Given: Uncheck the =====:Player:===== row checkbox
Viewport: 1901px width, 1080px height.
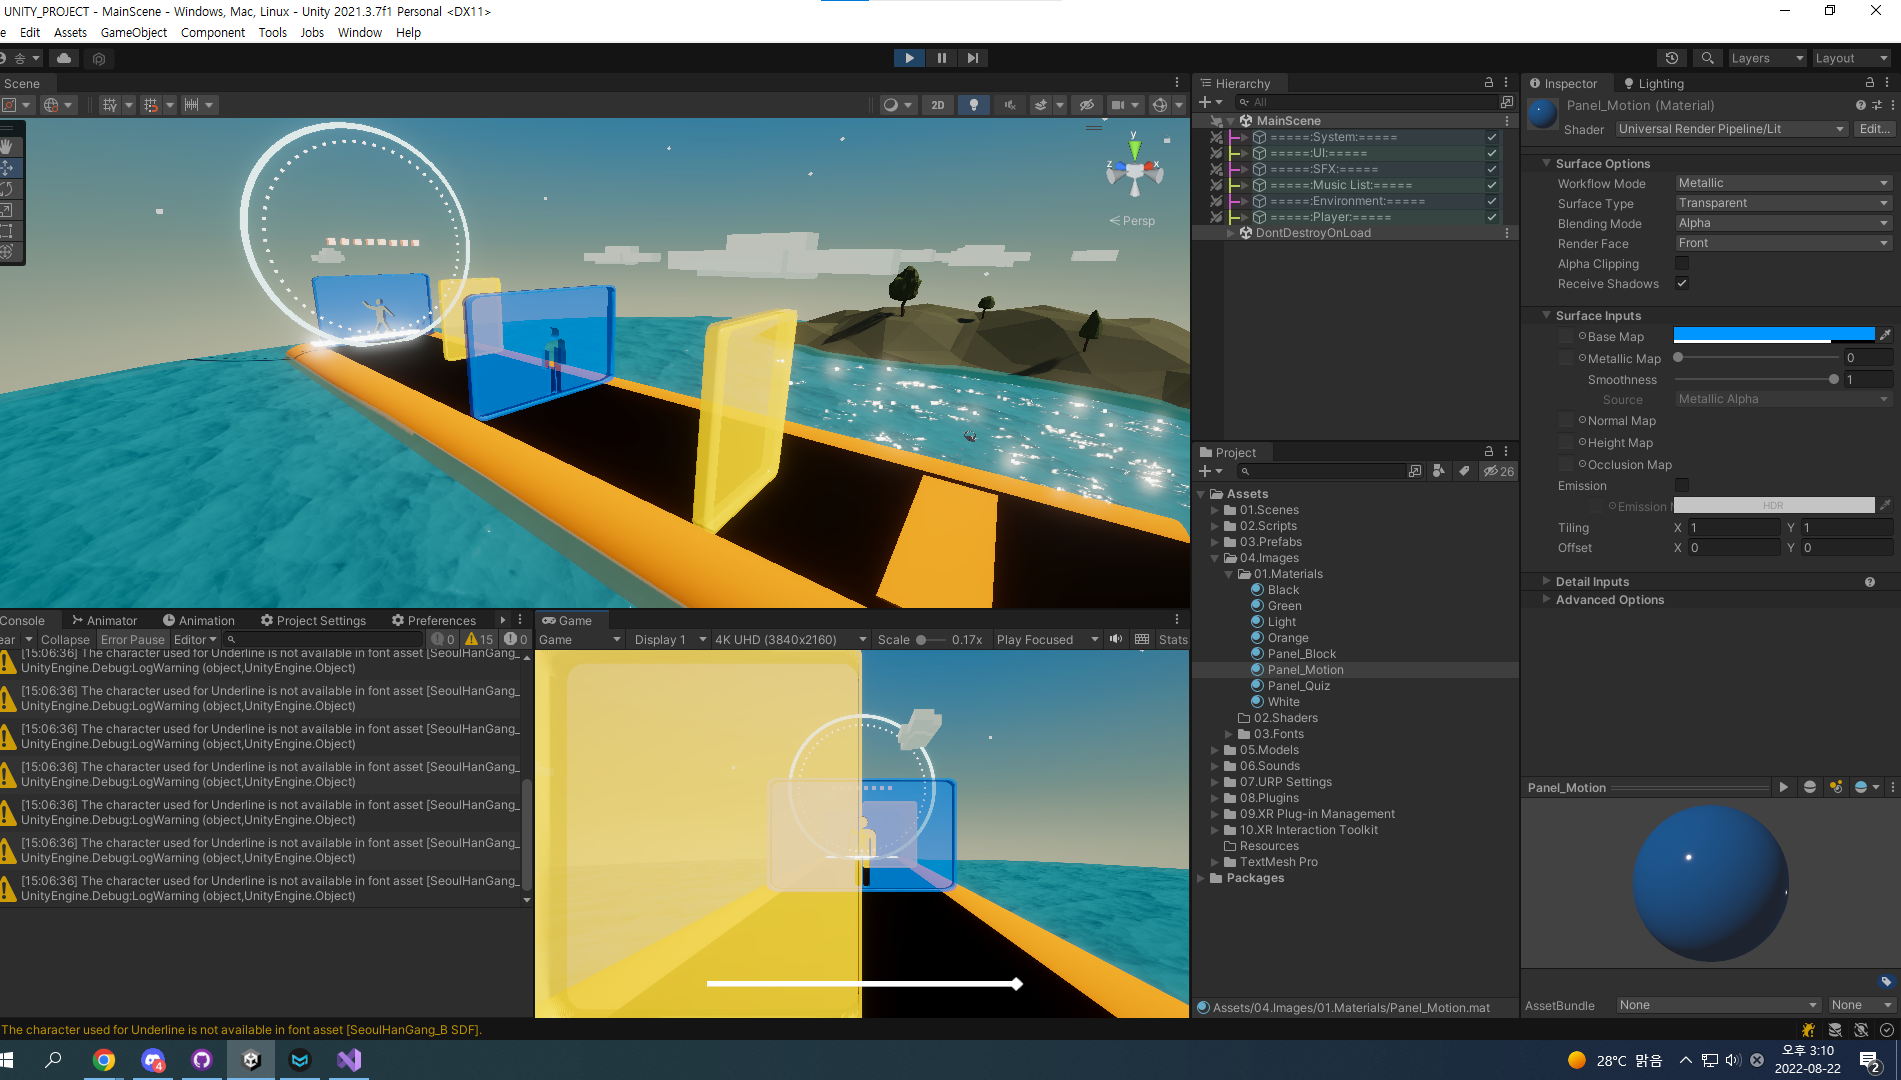Looking at the screenshot, I should click(x=1492, y=217).
